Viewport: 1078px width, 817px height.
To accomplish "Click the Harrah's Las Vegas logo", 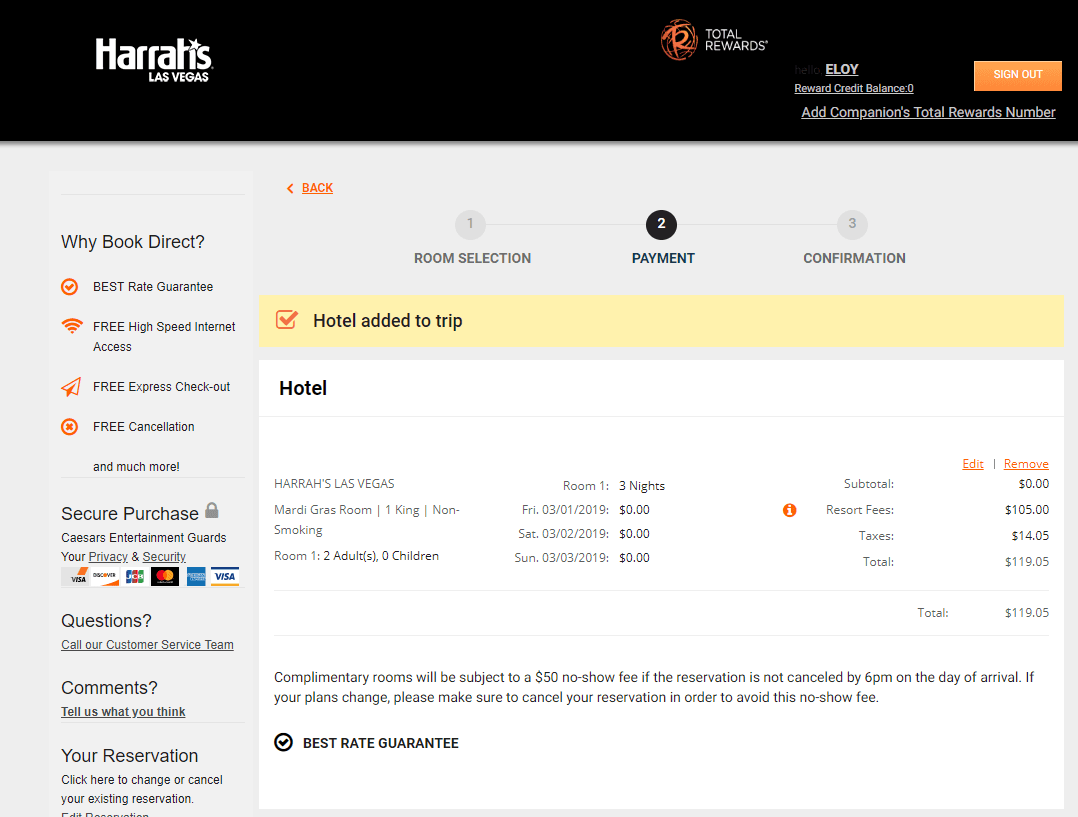I will pos(154,61).
